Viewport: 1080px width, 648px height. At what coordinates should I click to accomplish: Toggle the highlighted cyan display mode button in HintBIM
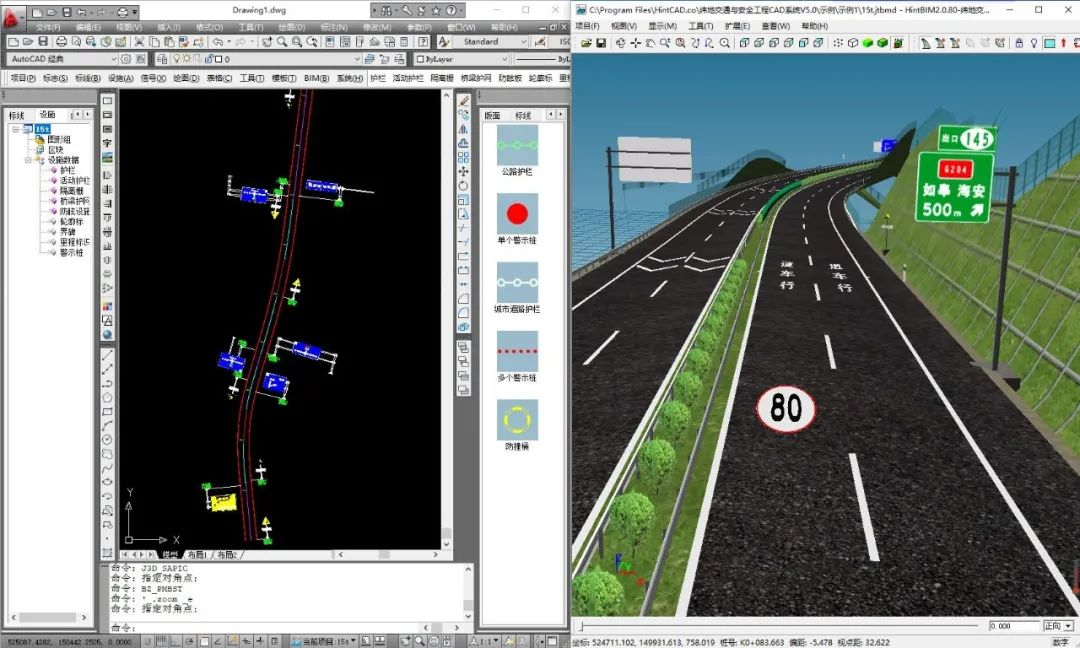[1049, 43]
